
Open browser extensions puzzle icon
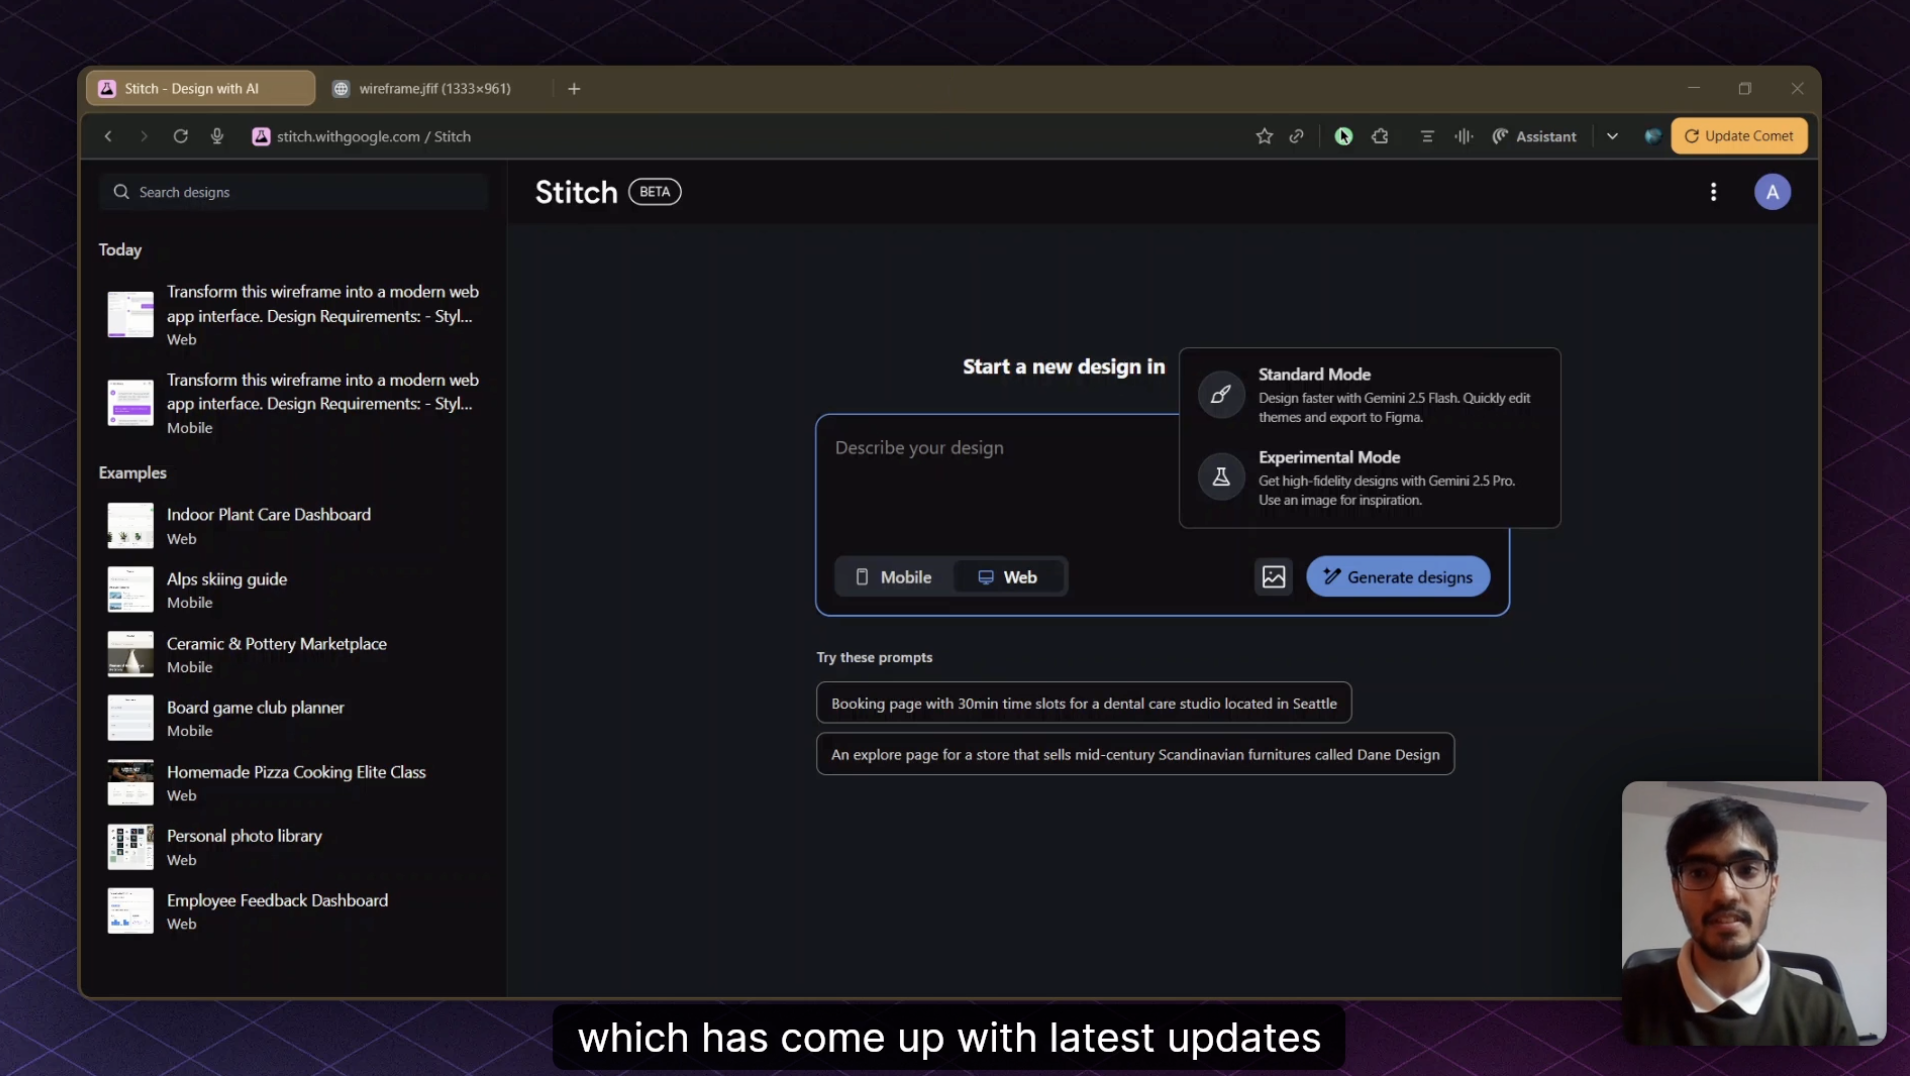(1380, 136)
